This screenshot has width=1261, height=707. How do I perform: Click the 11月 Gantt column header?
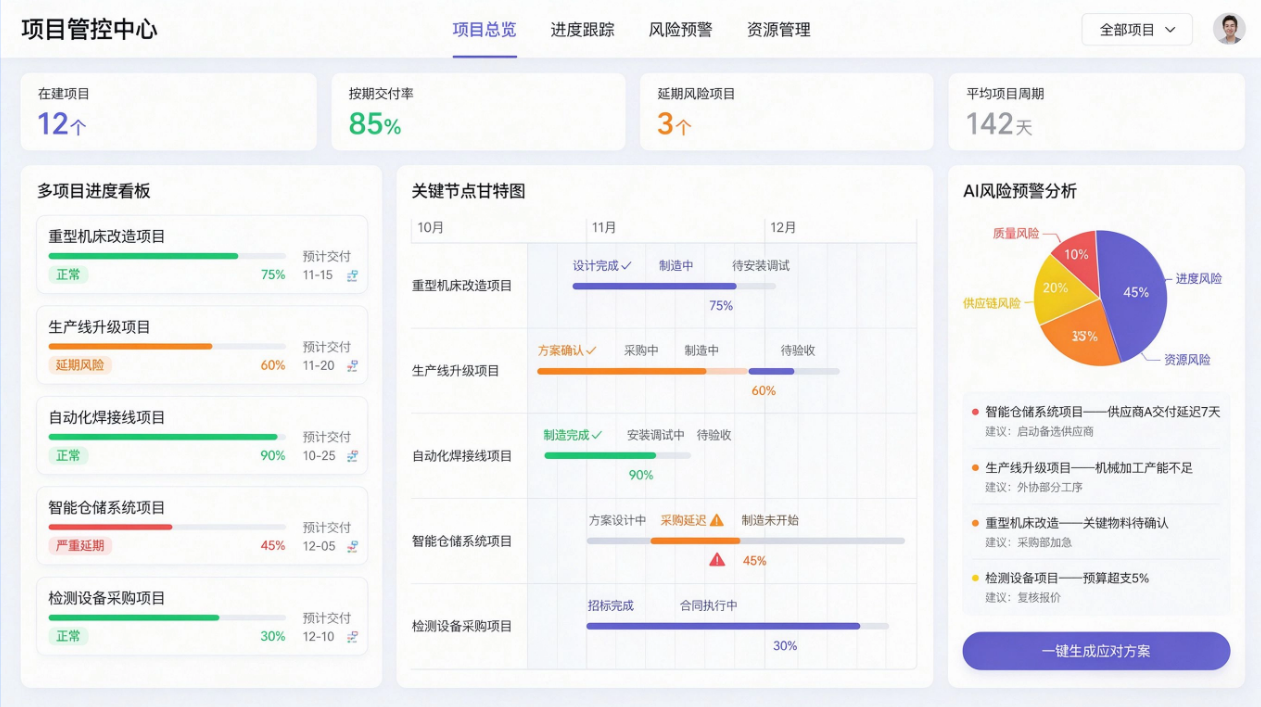coord(604,227)
